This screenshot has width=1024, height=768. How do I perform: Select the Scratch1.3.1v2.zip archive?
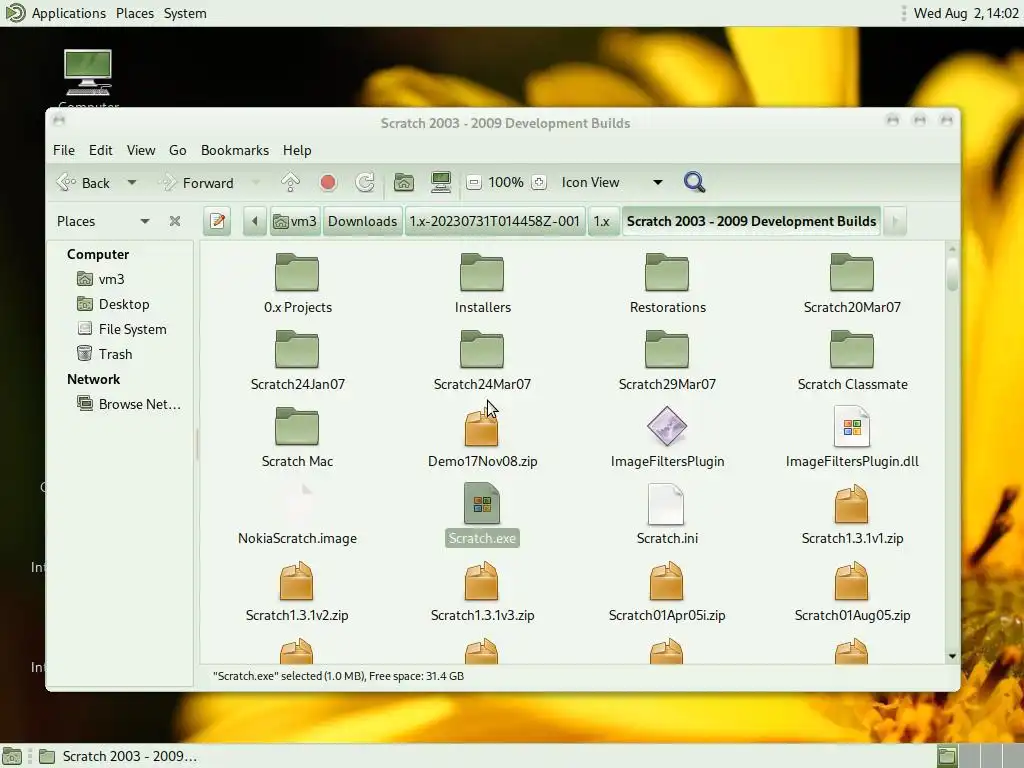point(297,592)
